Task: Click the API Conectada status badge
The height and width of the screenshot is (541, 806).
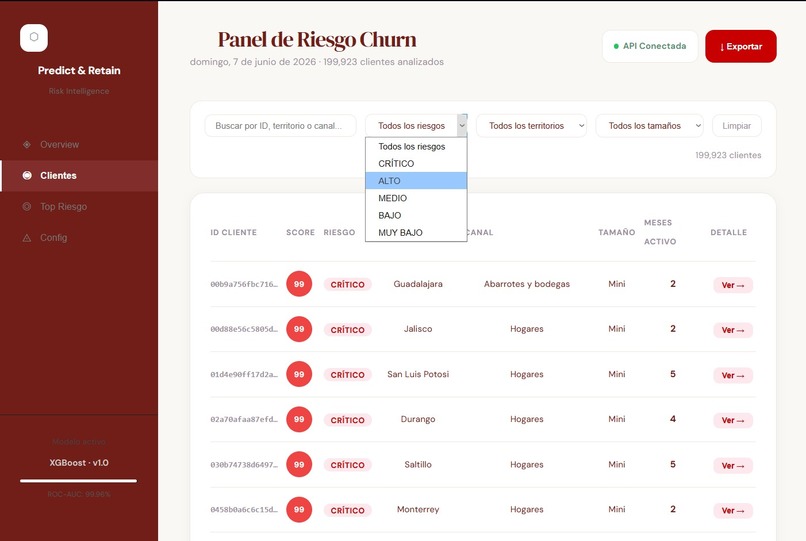Action: pos(650,46)
